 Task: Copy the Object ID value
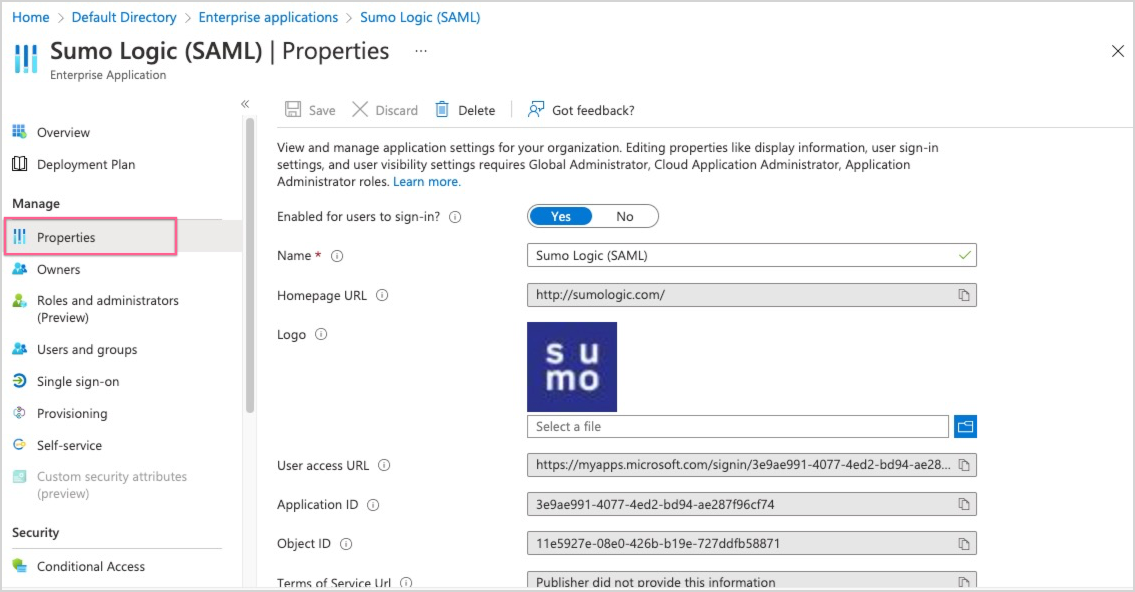[x=963, y=543]
